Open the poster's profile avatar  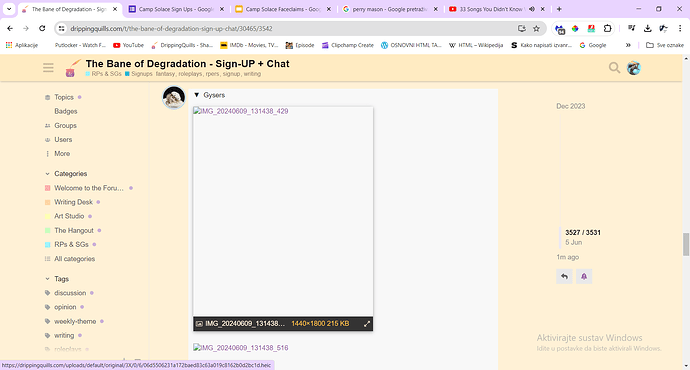pyautogui.click(x=174, y=97)
